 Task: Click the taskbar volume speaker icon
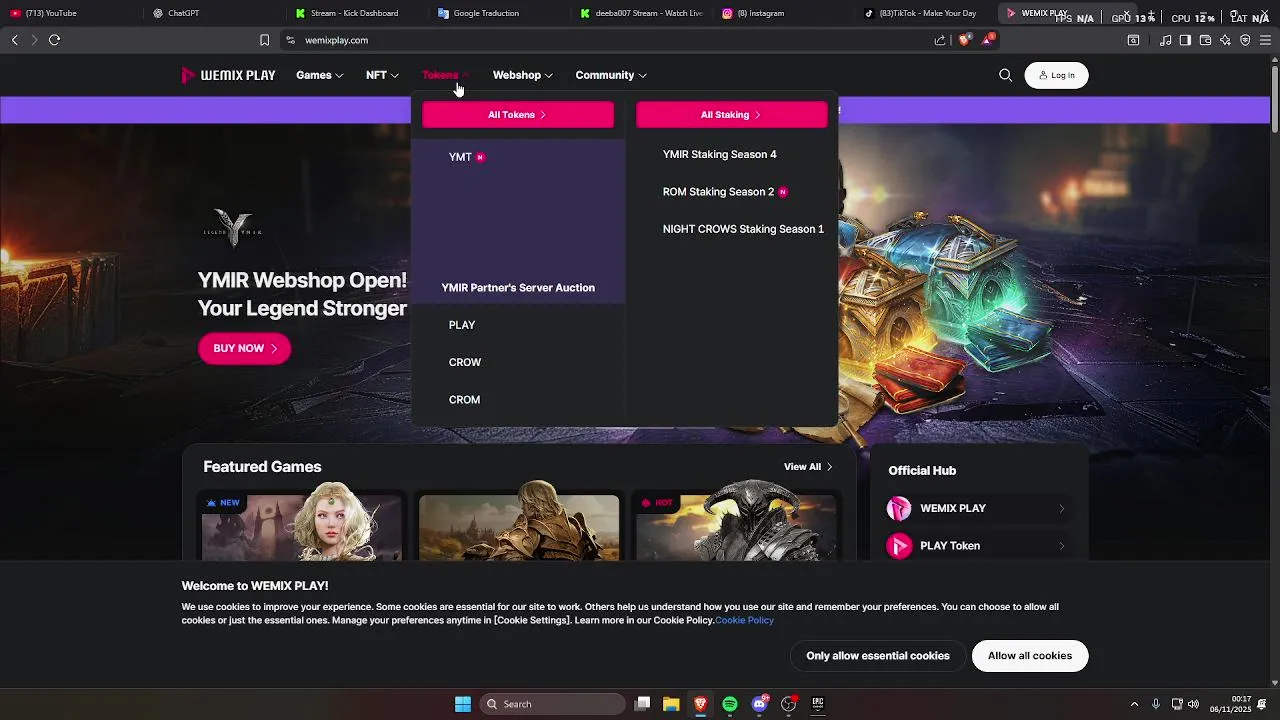click(1193, 704)
